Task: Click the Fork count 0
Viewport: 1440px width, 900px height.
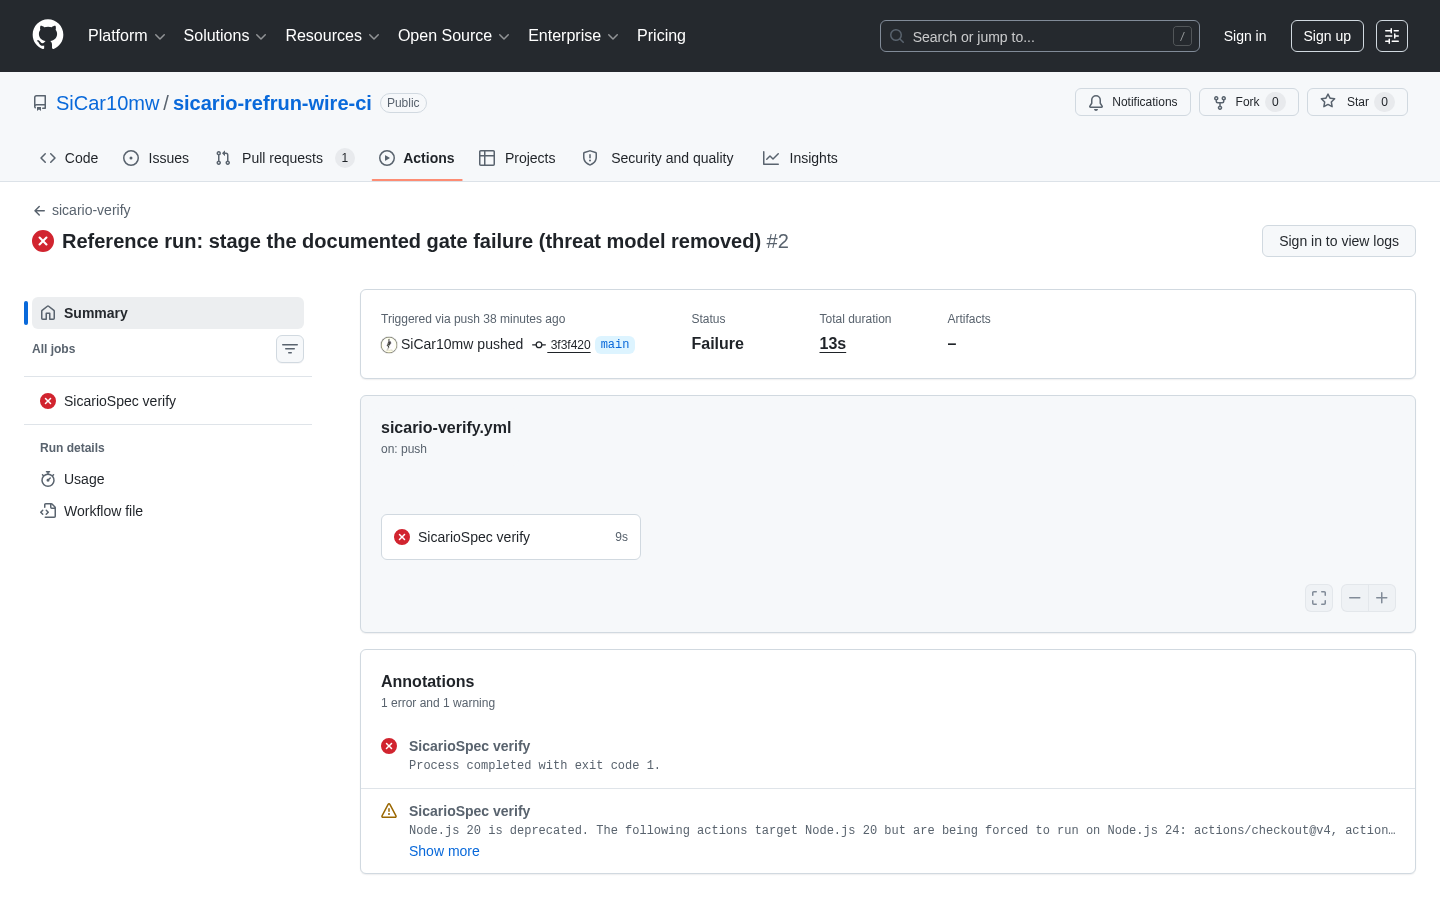Action: [x=1275, y=102]
